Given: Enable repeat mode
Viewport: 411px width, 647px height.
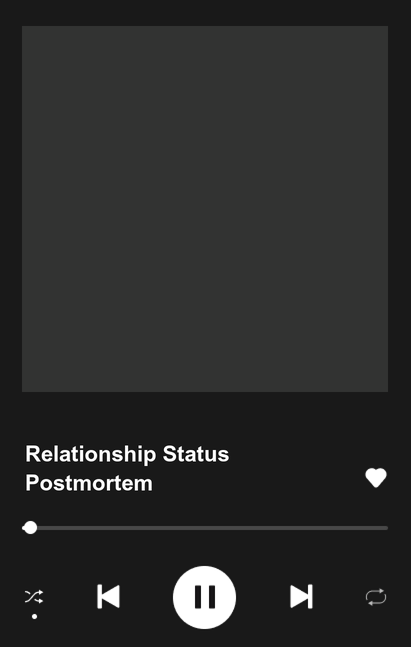Looking at the screenshot, I should click(376, 597).
